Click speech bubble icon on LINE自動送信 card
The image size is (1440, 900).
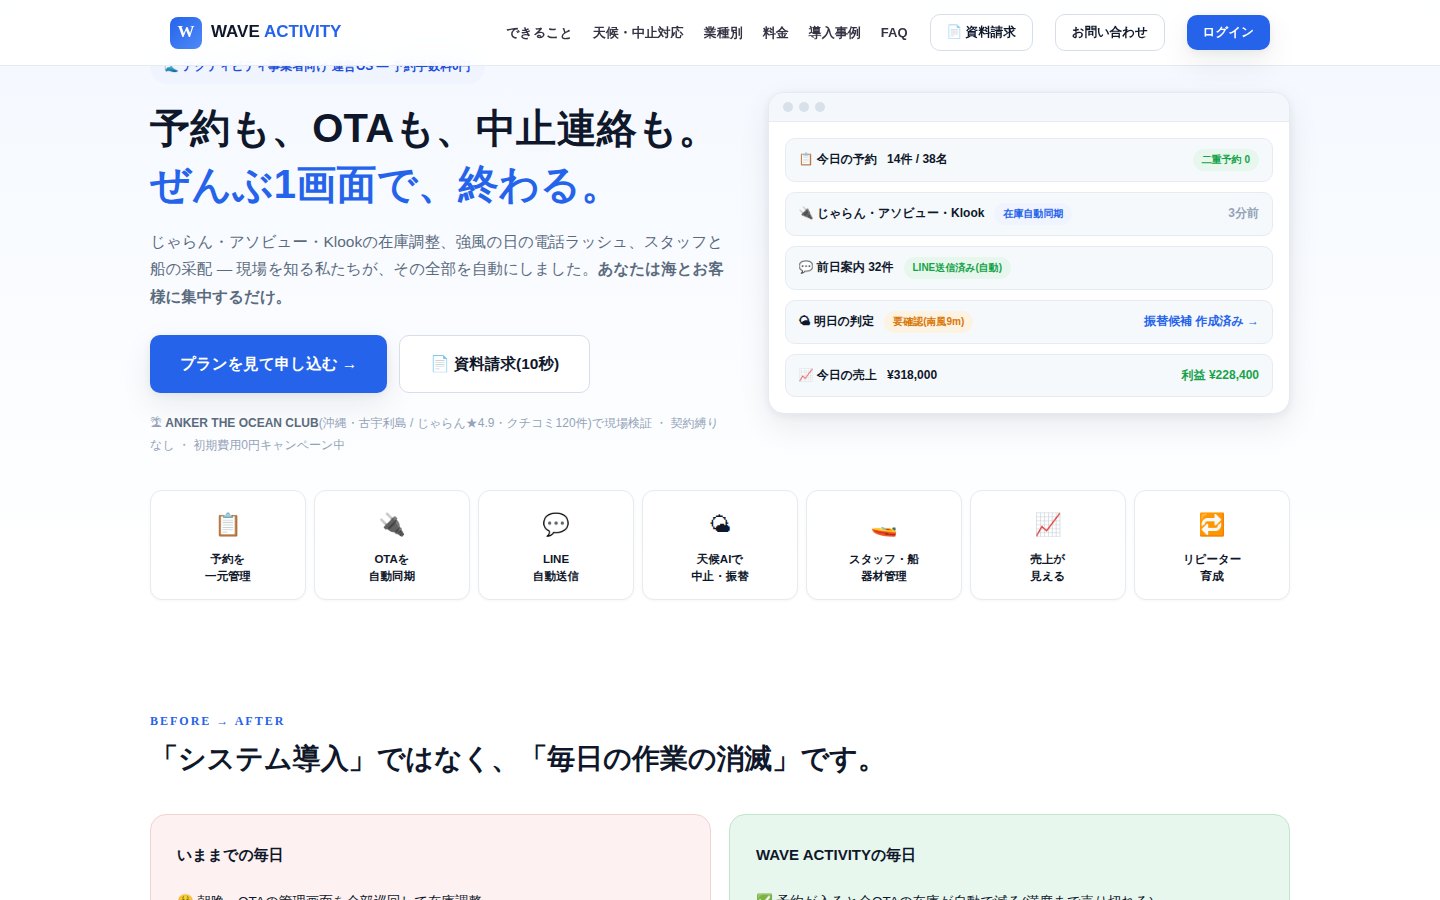(556, 524)
